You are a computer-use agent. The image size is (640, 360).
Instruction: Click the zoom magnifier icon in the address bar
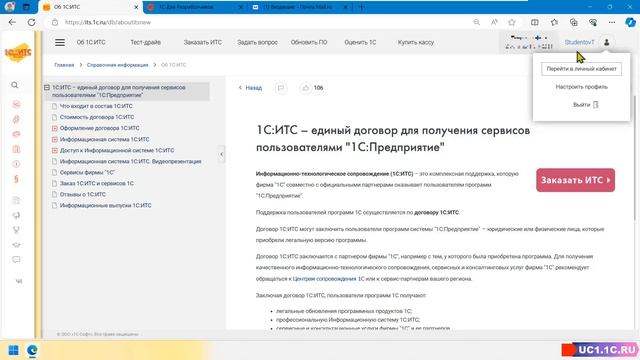click(476, 22)
